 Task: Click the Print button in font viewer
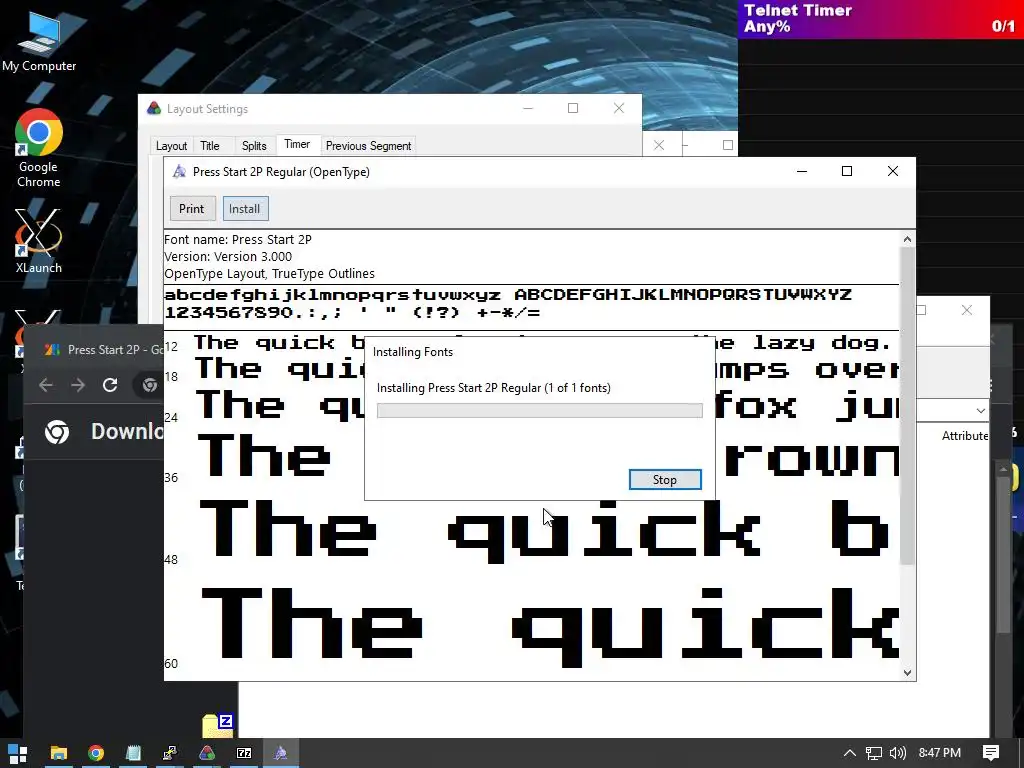click(191, 209)
